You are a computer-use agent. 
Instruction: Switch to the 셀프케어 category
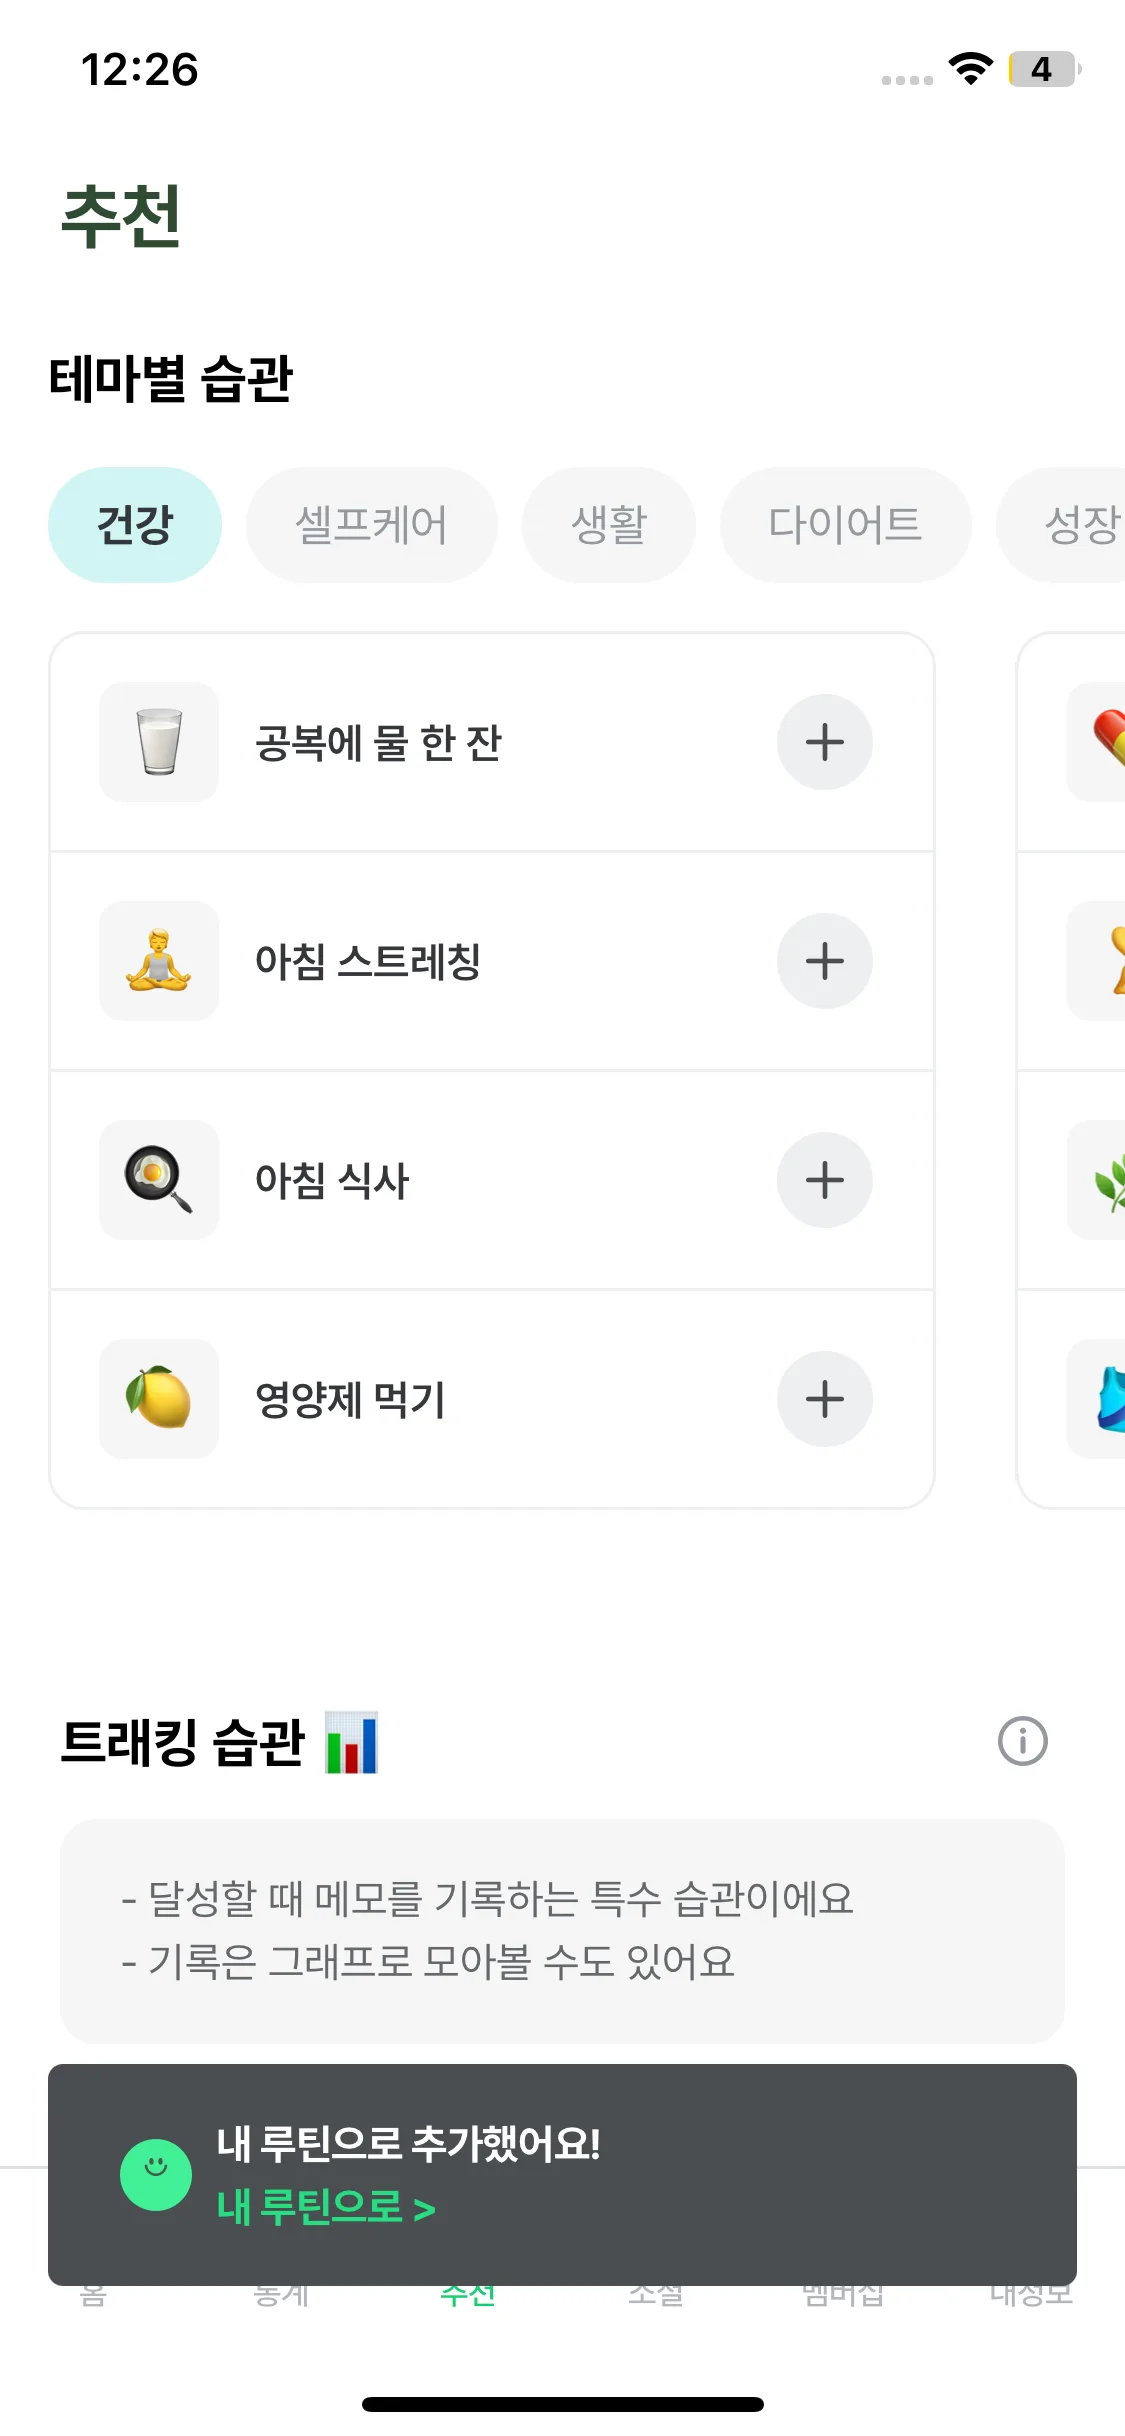(x=371, y=525)
